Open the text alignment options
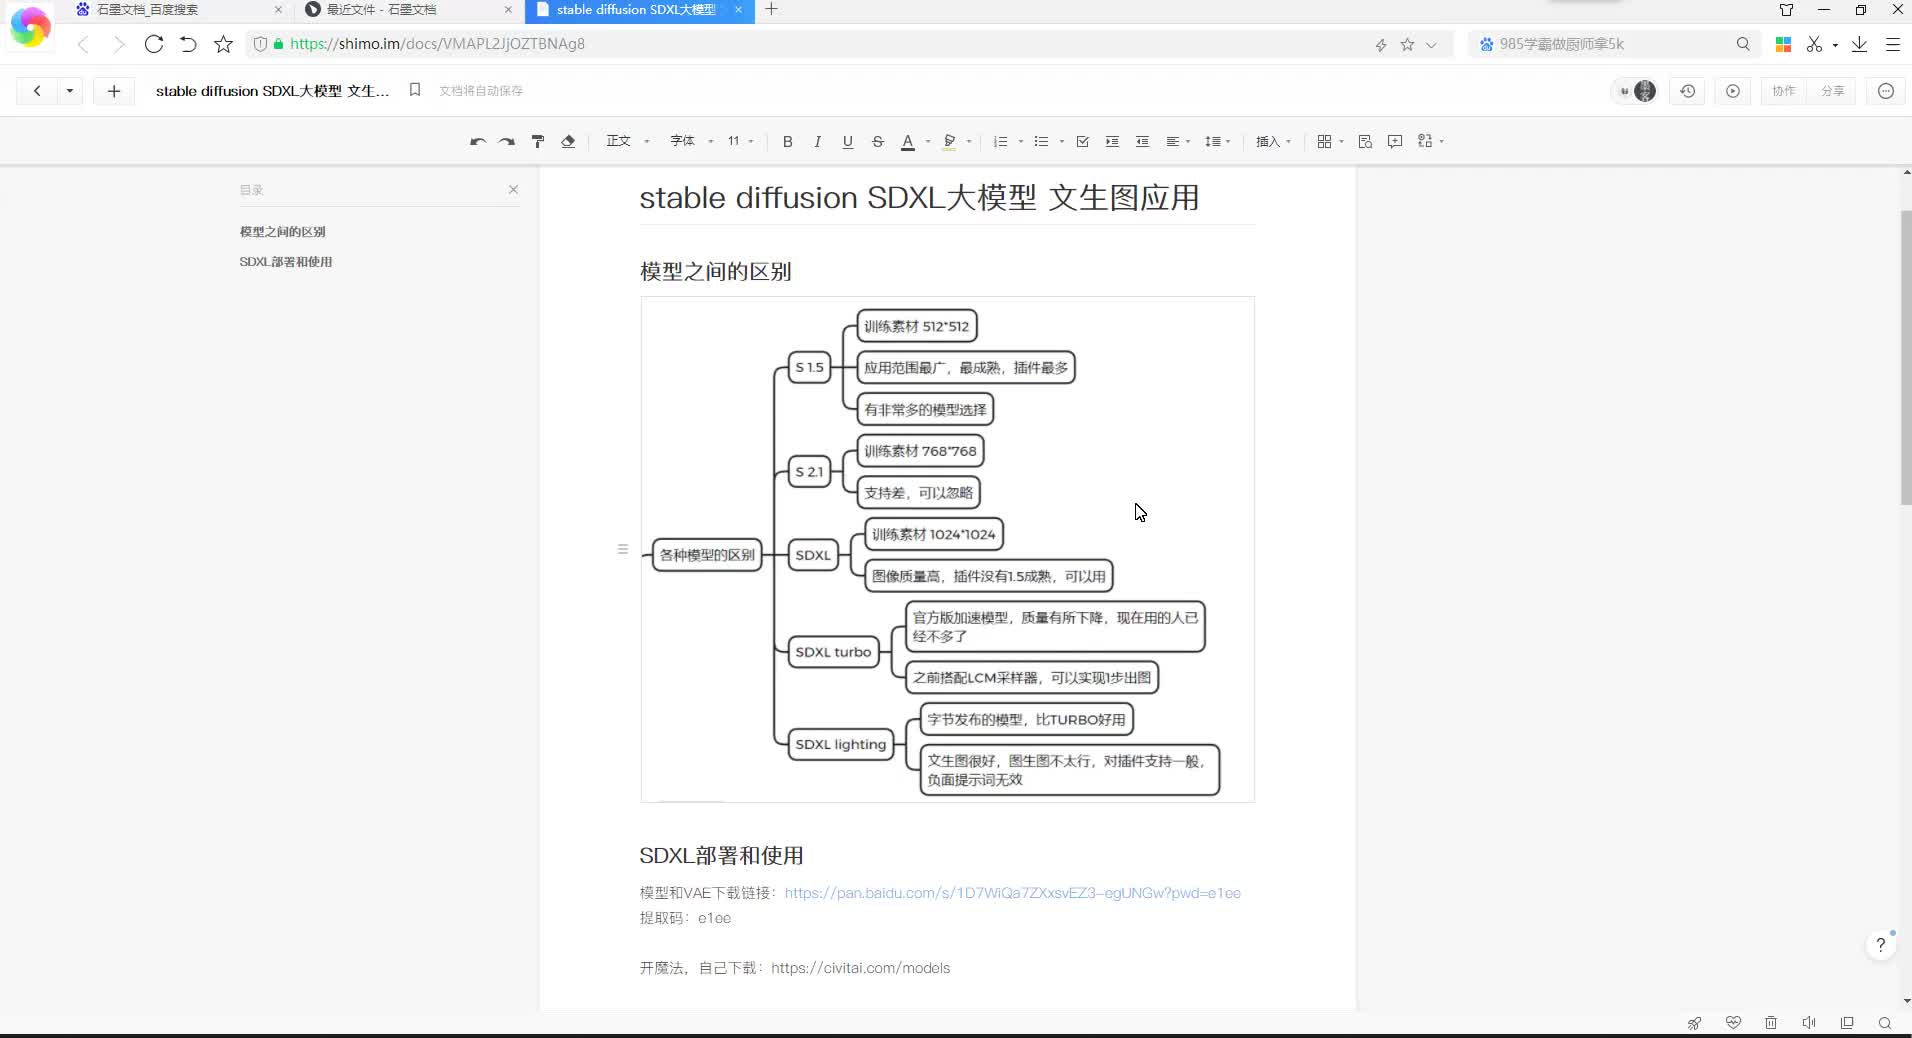The width and height of the screenshot is (1912, 1038). coord(1178,142)
